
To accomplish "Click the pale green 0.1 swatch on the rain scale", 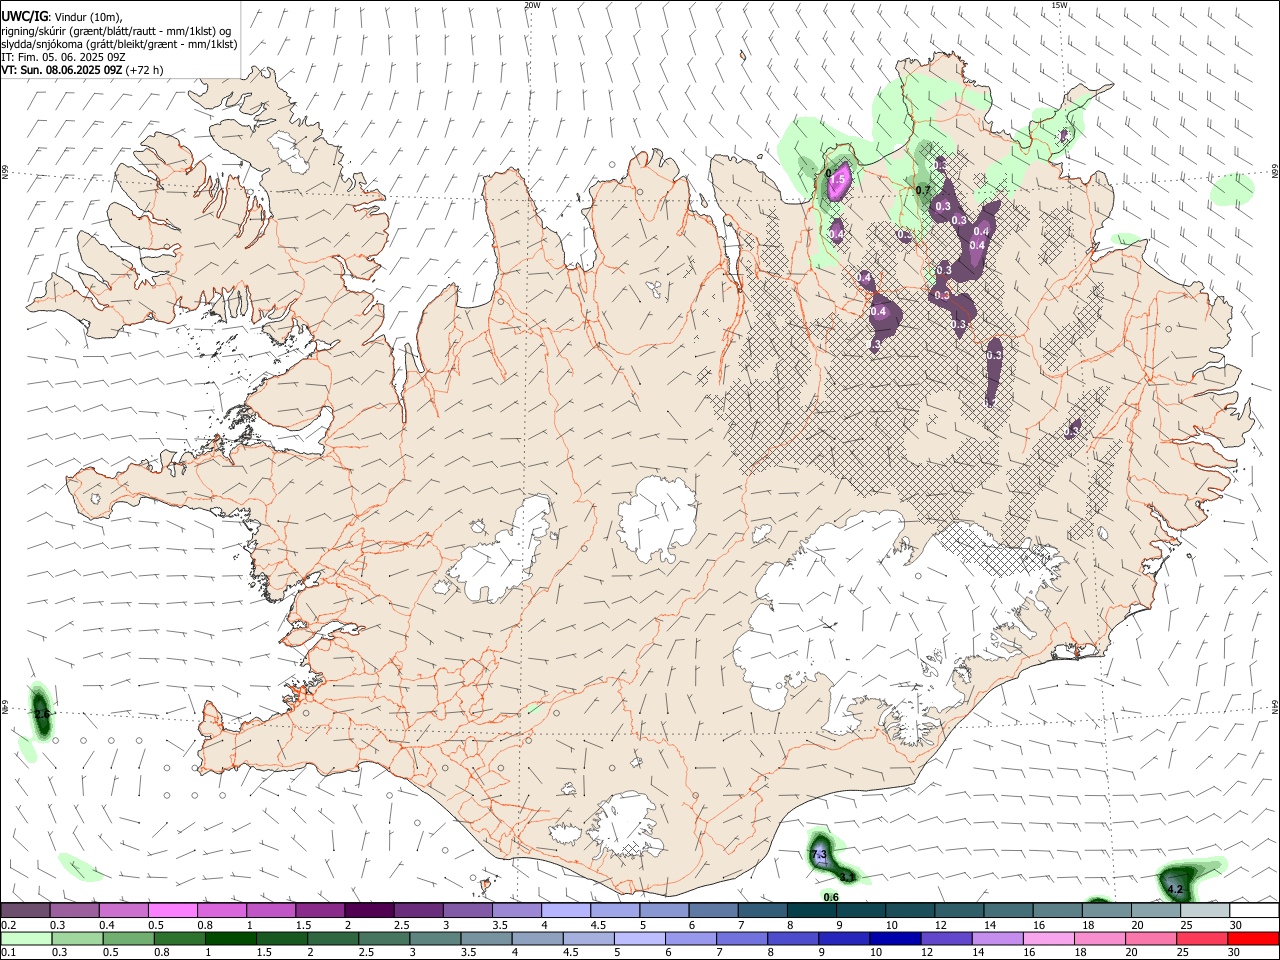I will click(x=25, y=938).
